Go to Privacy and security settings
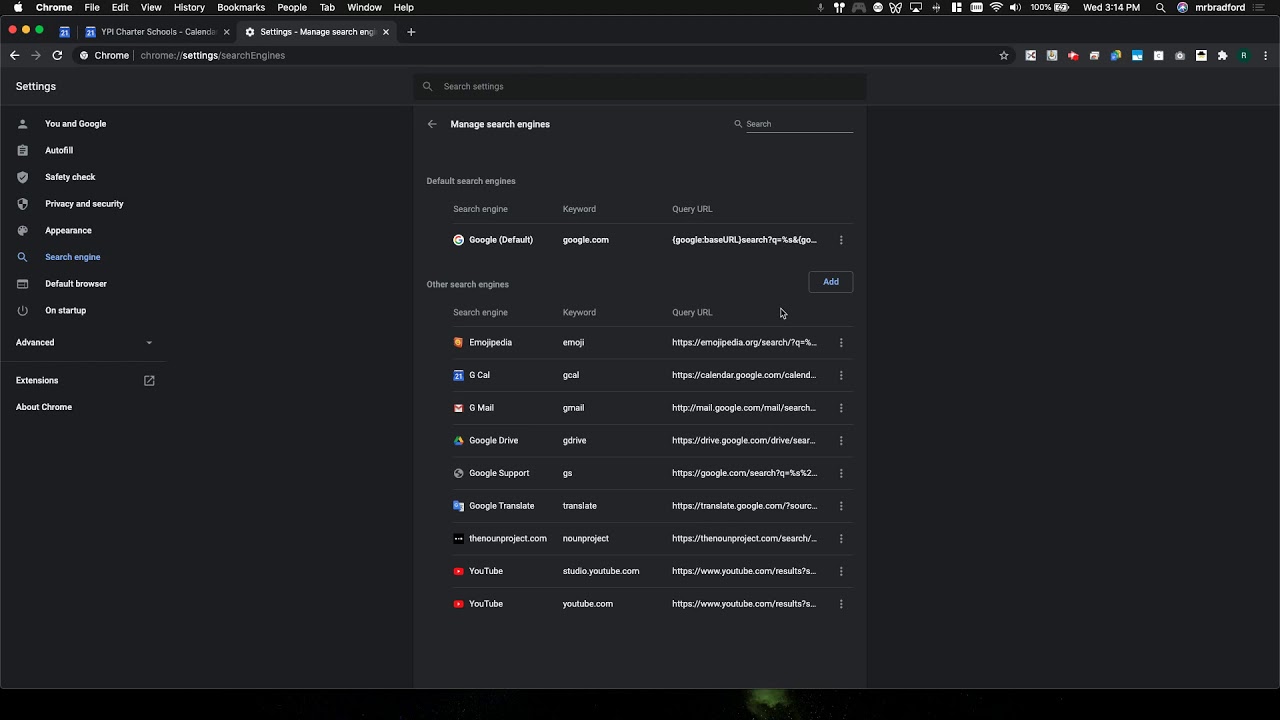Image resolution: width=1280 pixels, height=720 pixels. coord(84,204)
